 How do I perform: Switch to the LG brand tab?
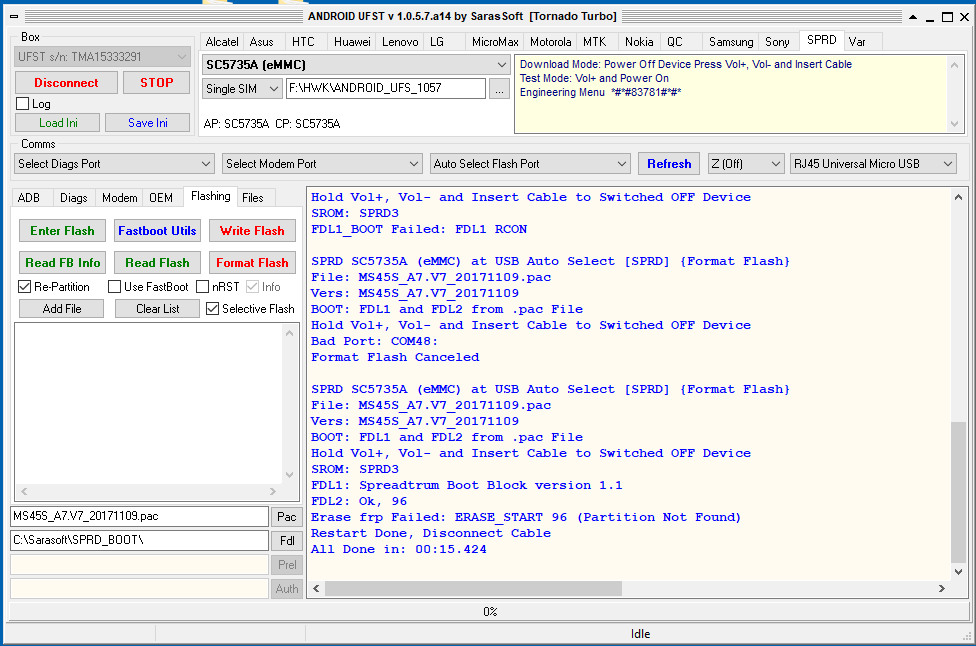(437, 42)
